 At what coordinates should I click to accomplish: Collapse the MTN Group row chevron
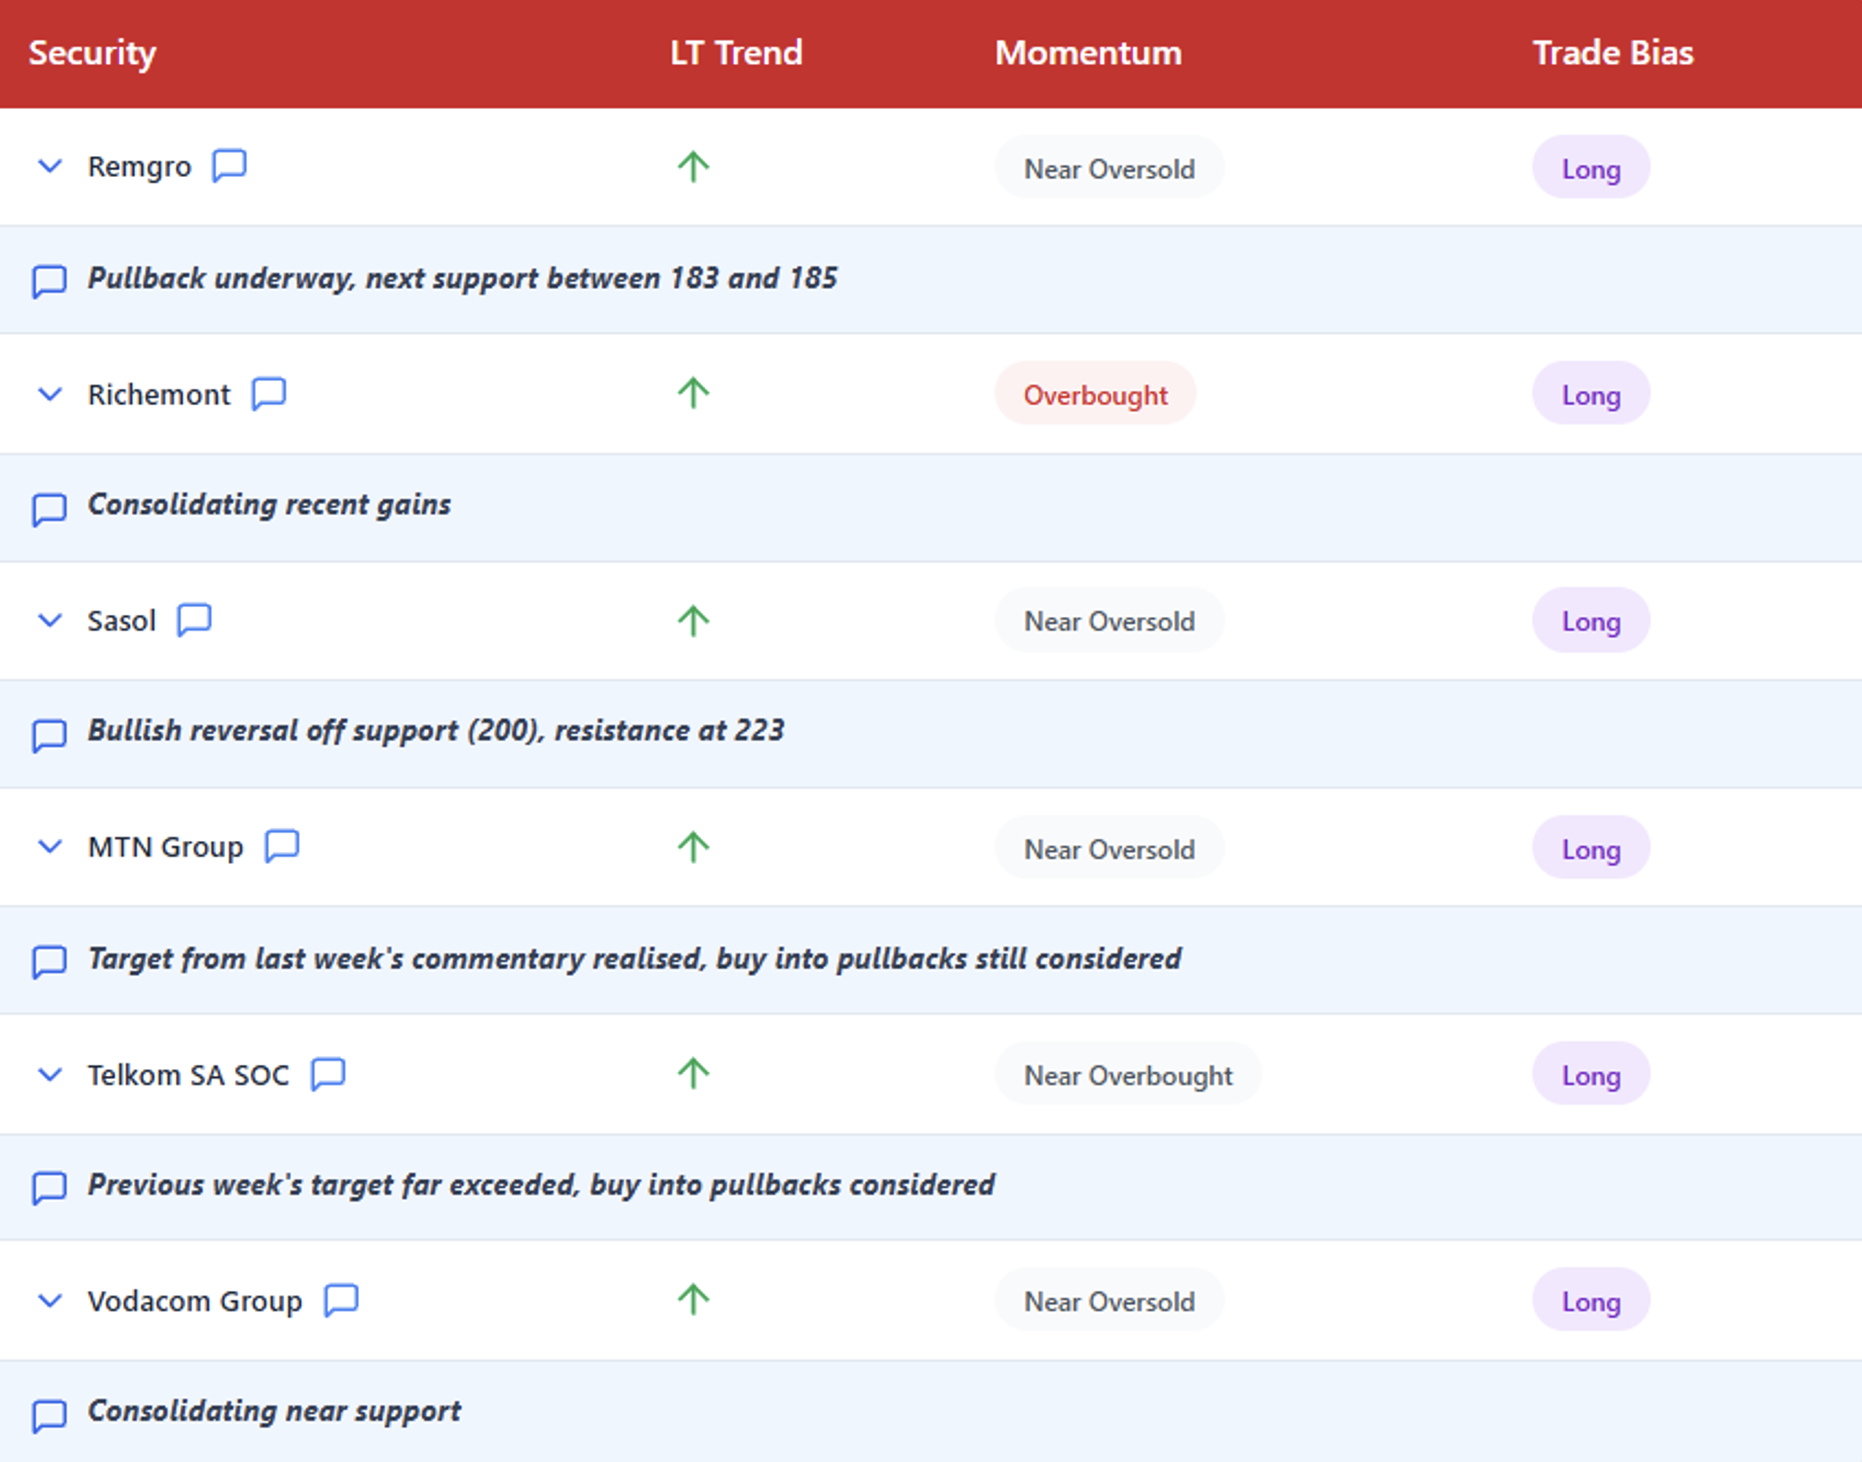click(x=50, y=847)
